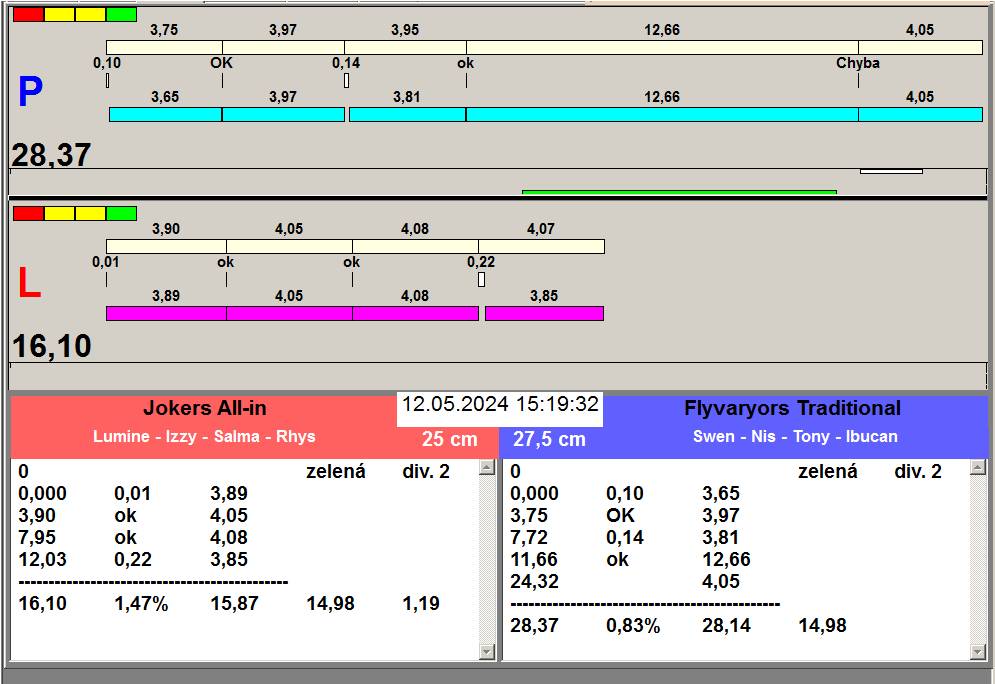Click the first yellow light in lane P

pos(59,15)
